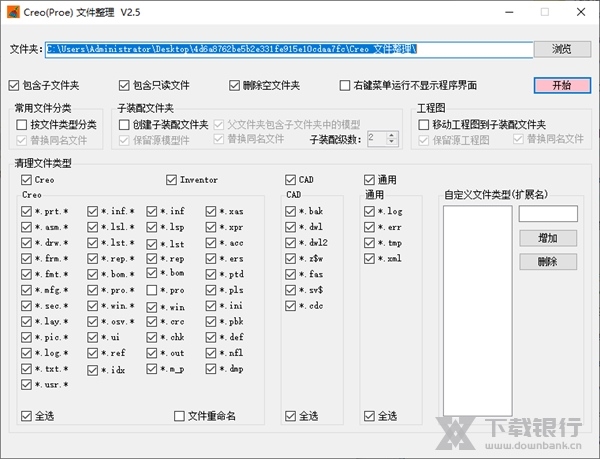Click the pink 开始 start button
This screenshot has height=459, width=600.
(x=562, y=85)
